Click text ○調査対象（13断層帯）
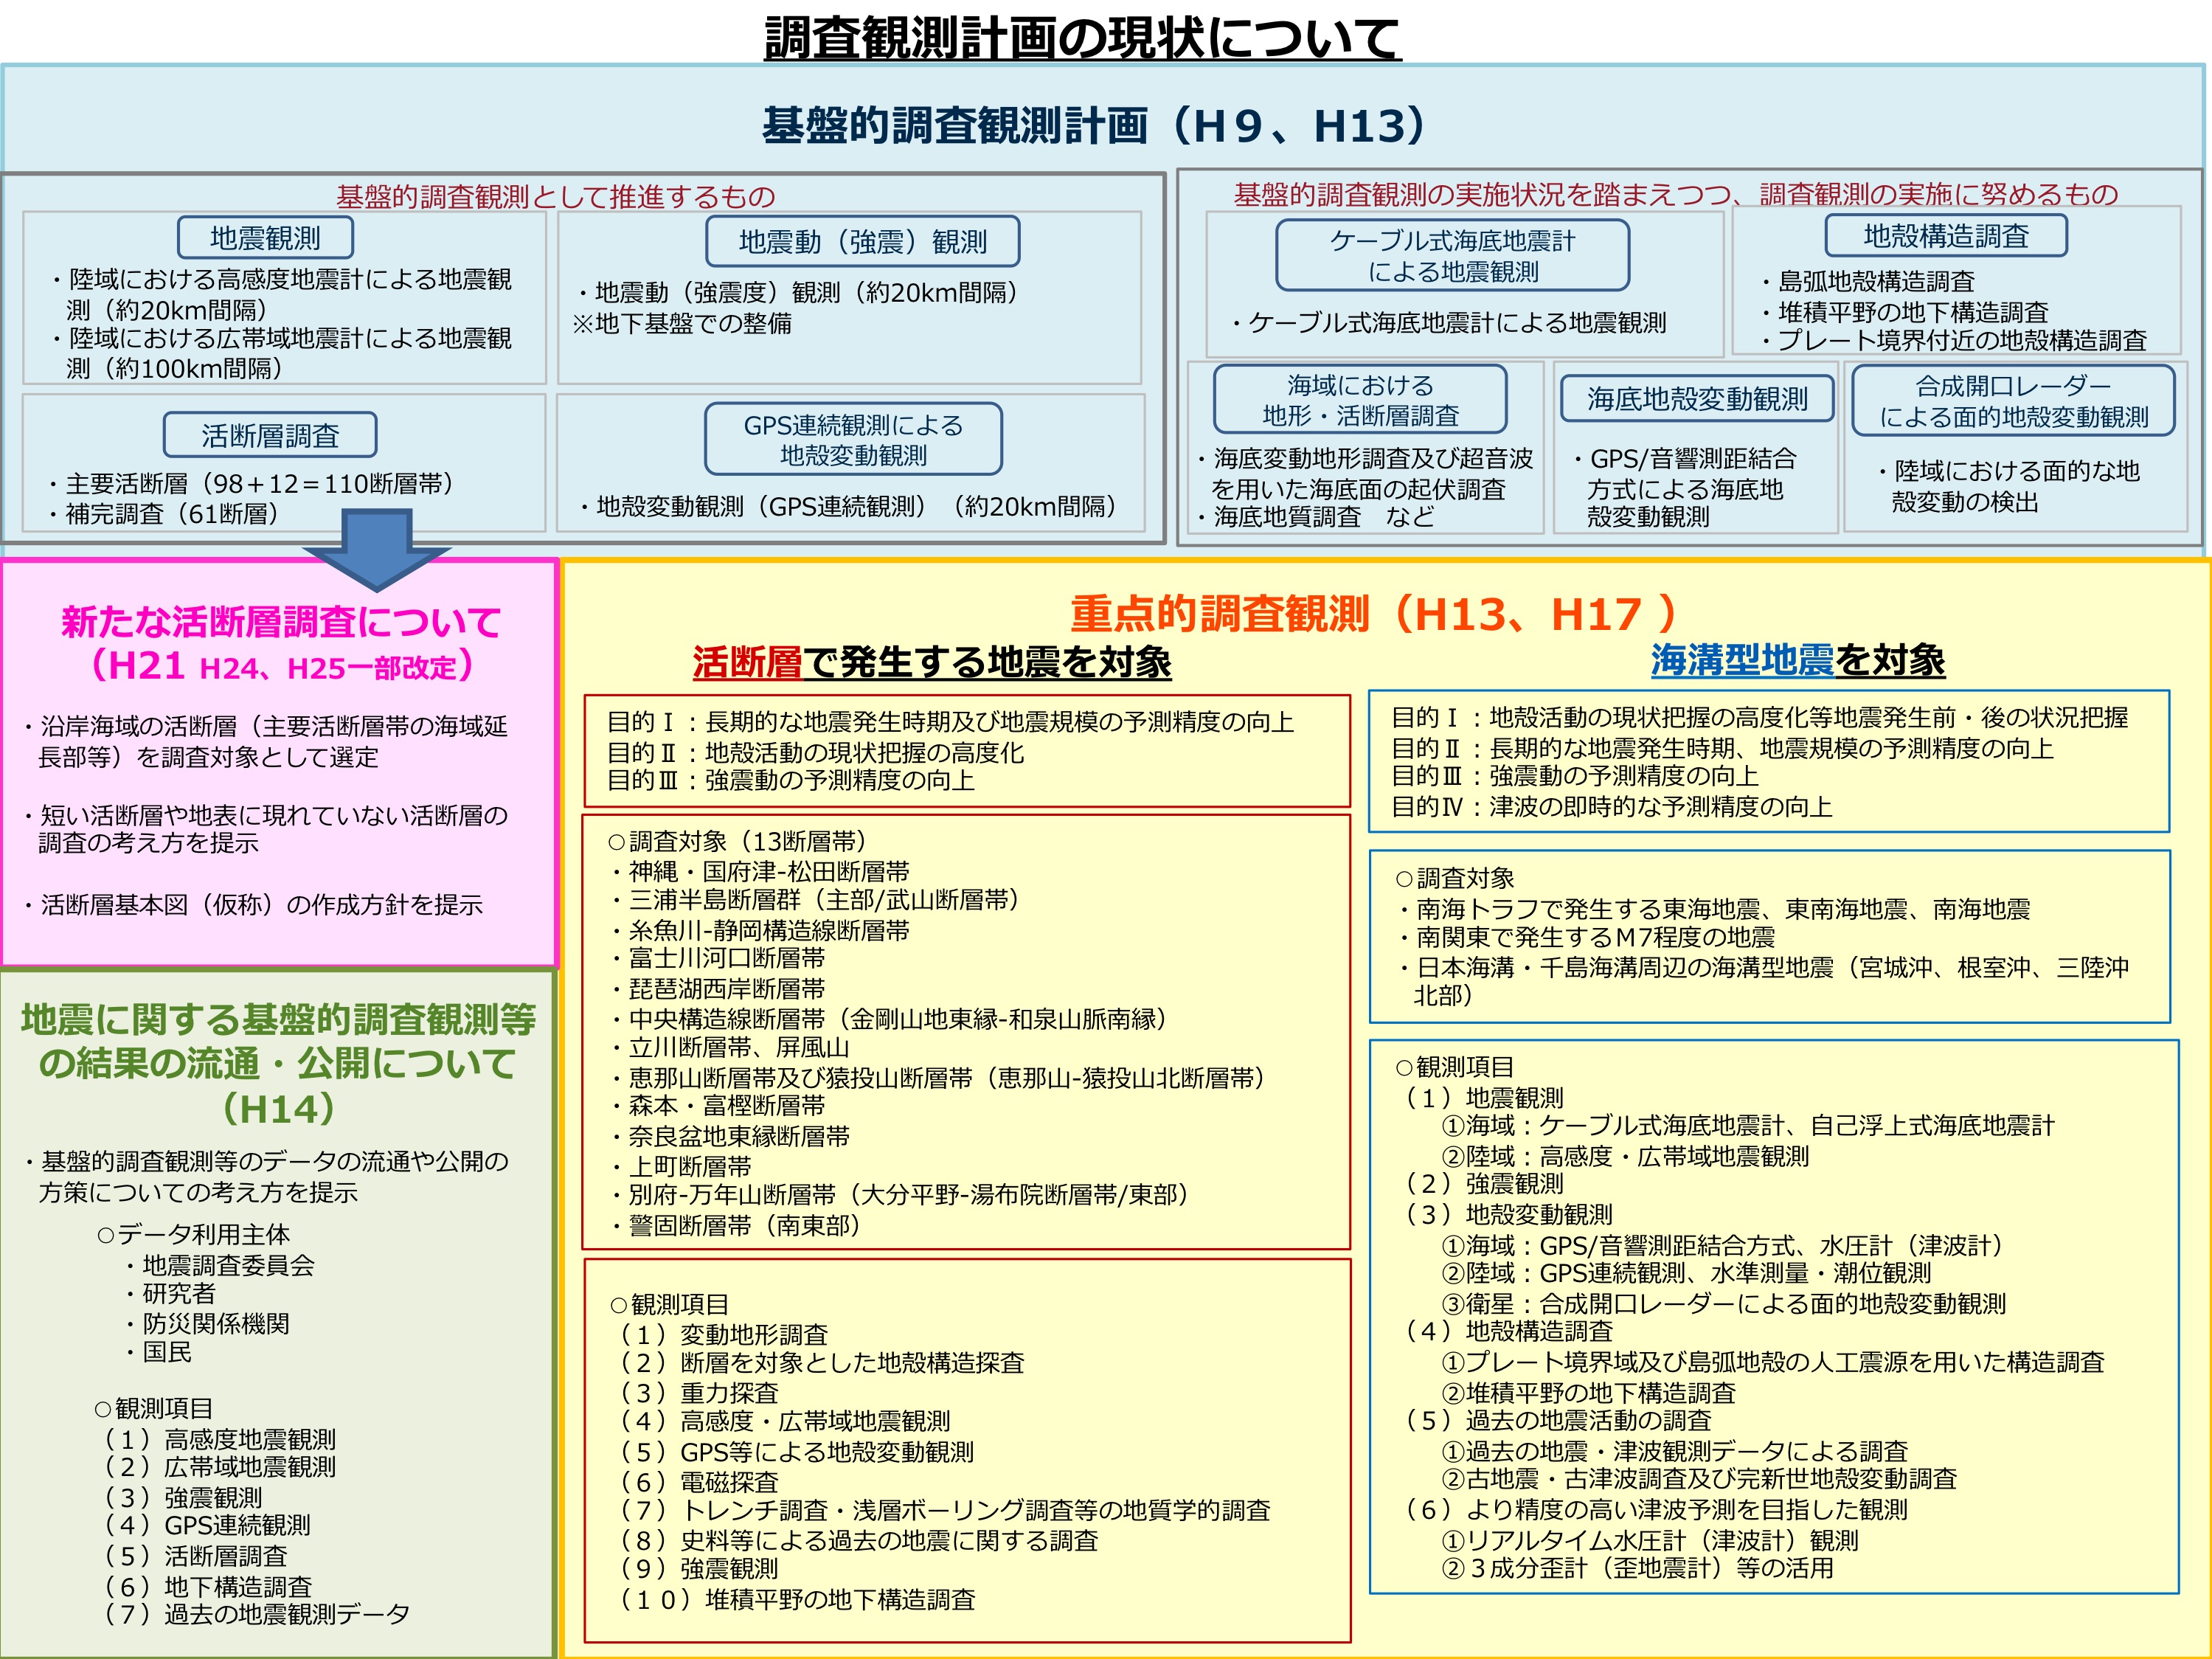Image resolution: width=2212 pixels, height=1659 pixels. click(x=739, y=841)
